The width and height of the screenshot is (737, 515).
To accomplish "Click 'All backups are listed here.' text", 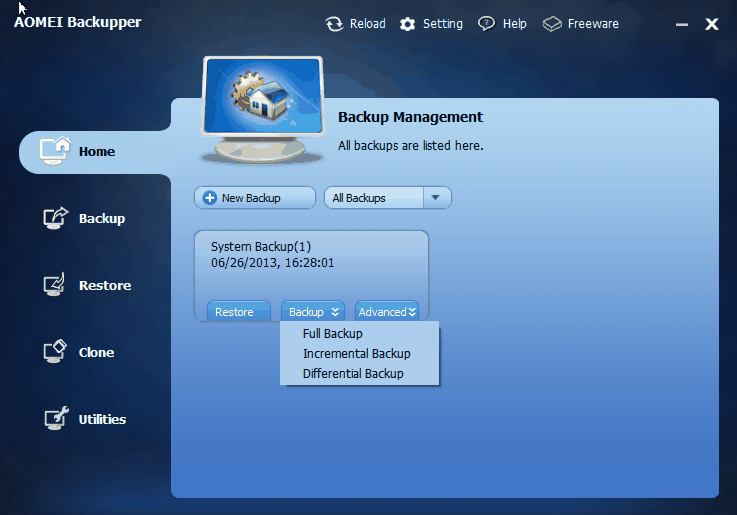I will pos(410,146).
